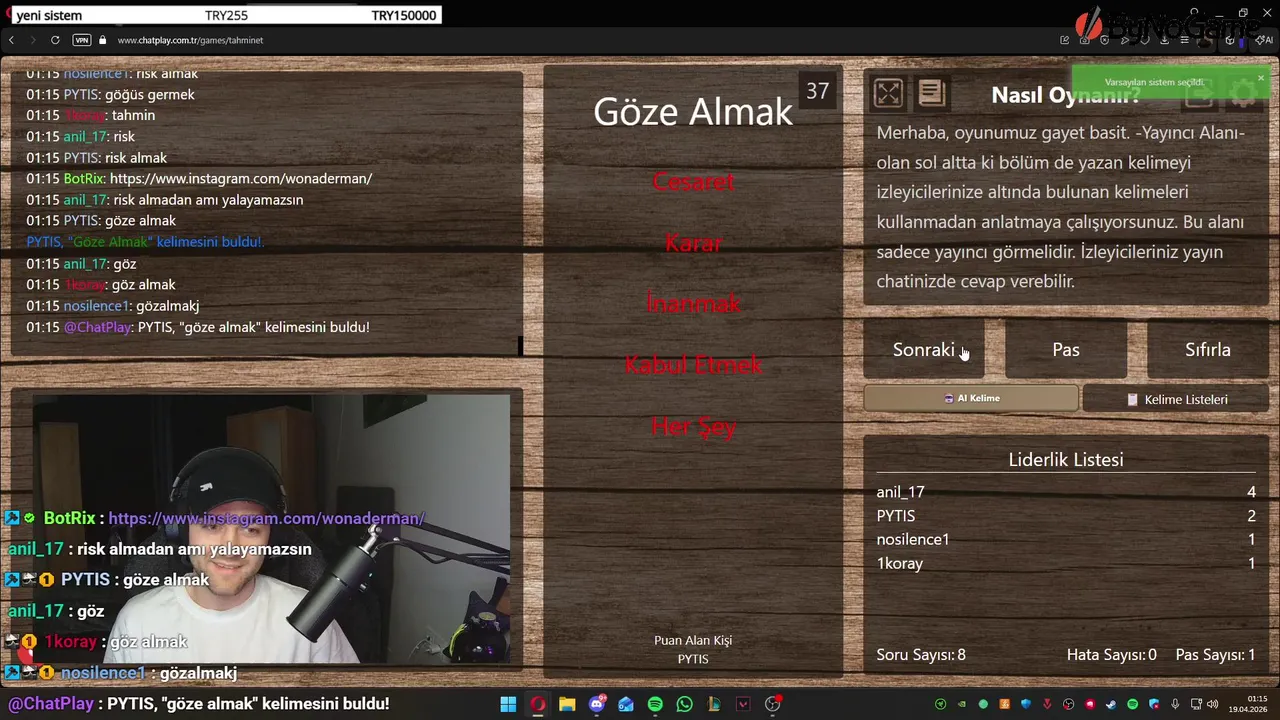Open the AI assistant button in browser toolbar
The width and height of the screenshot is (1280, 720).
(x=1264, y=40)
